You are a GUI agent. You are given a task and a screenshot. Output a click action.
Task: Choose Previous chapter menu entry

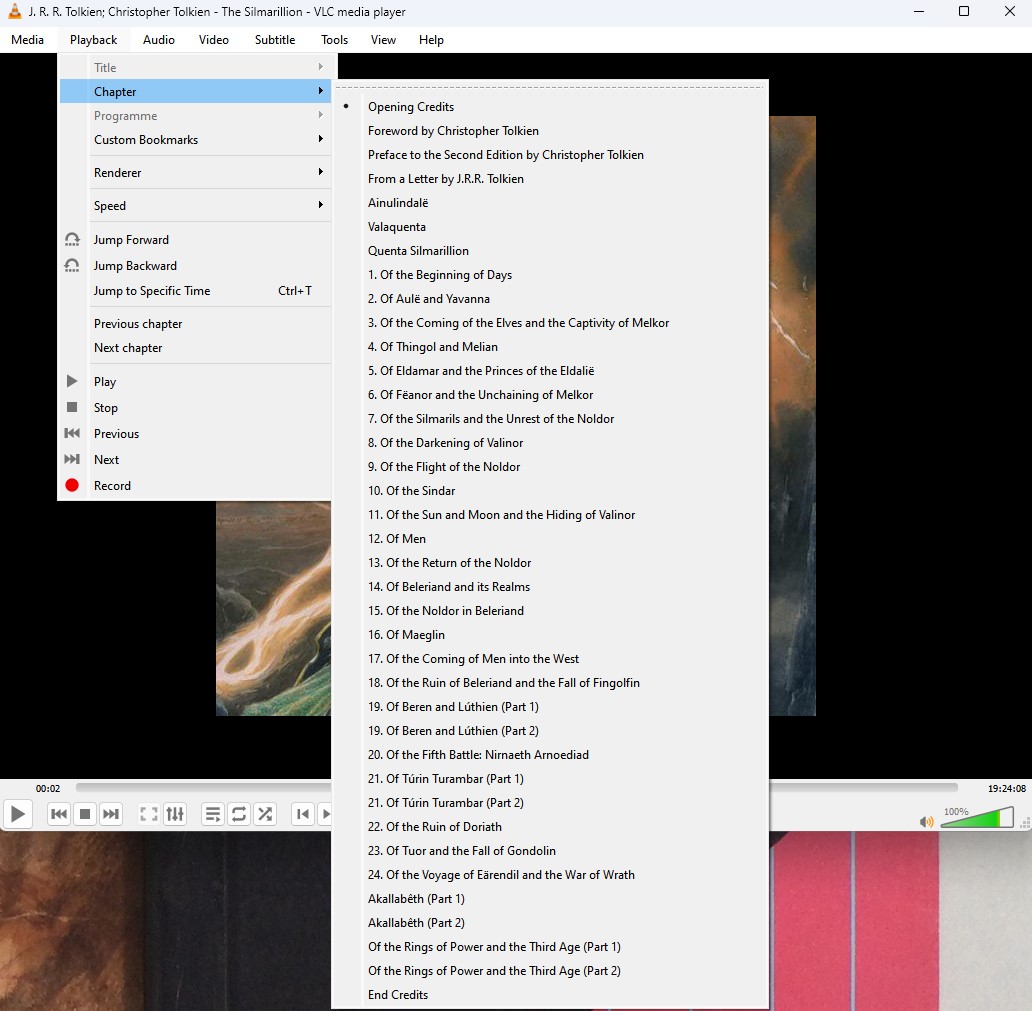[x=195, y=324]
